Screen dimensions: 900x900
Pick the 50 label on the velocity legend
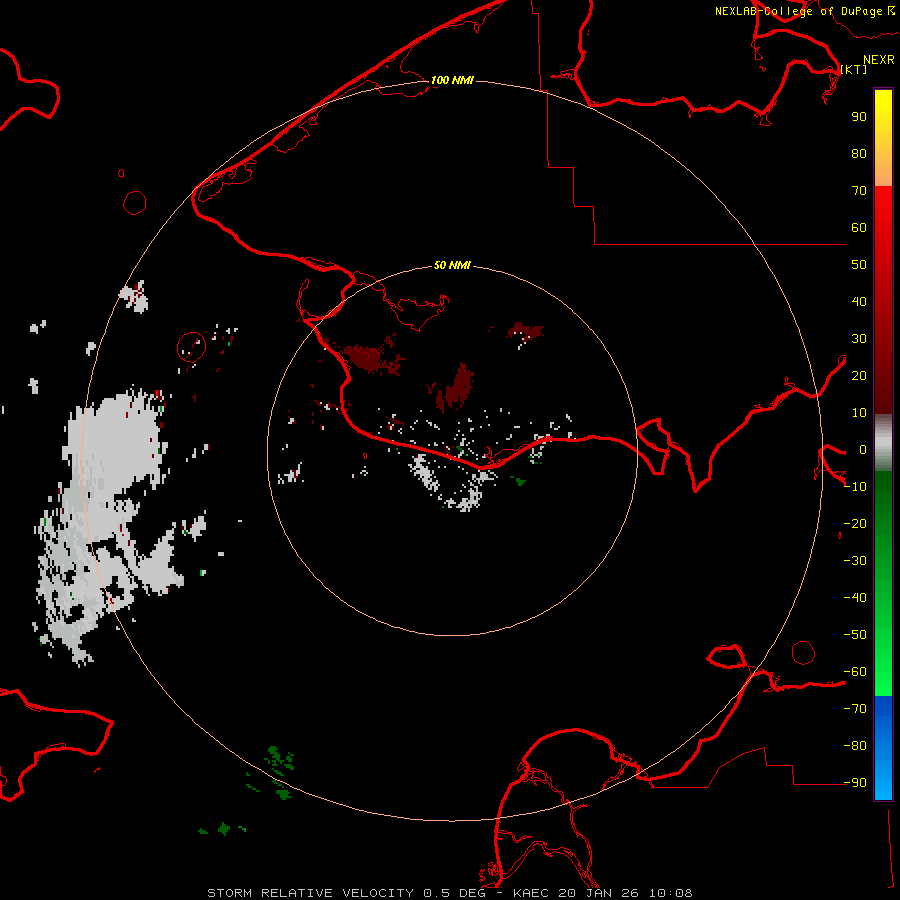click(859, 265)
